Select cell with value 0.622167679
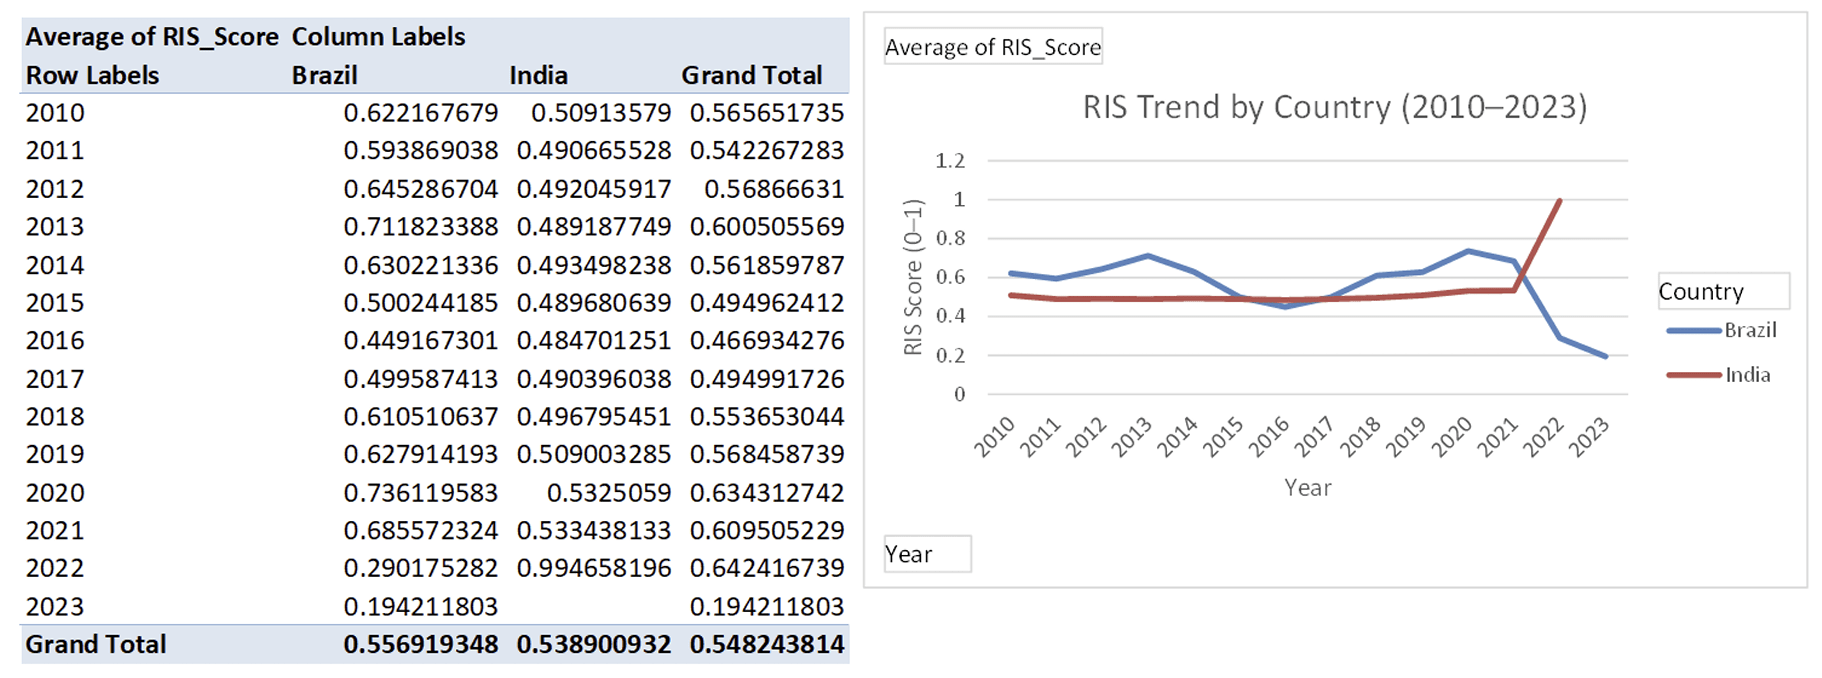The width and height of the screenshot is (1822, 678). (420, 113)
